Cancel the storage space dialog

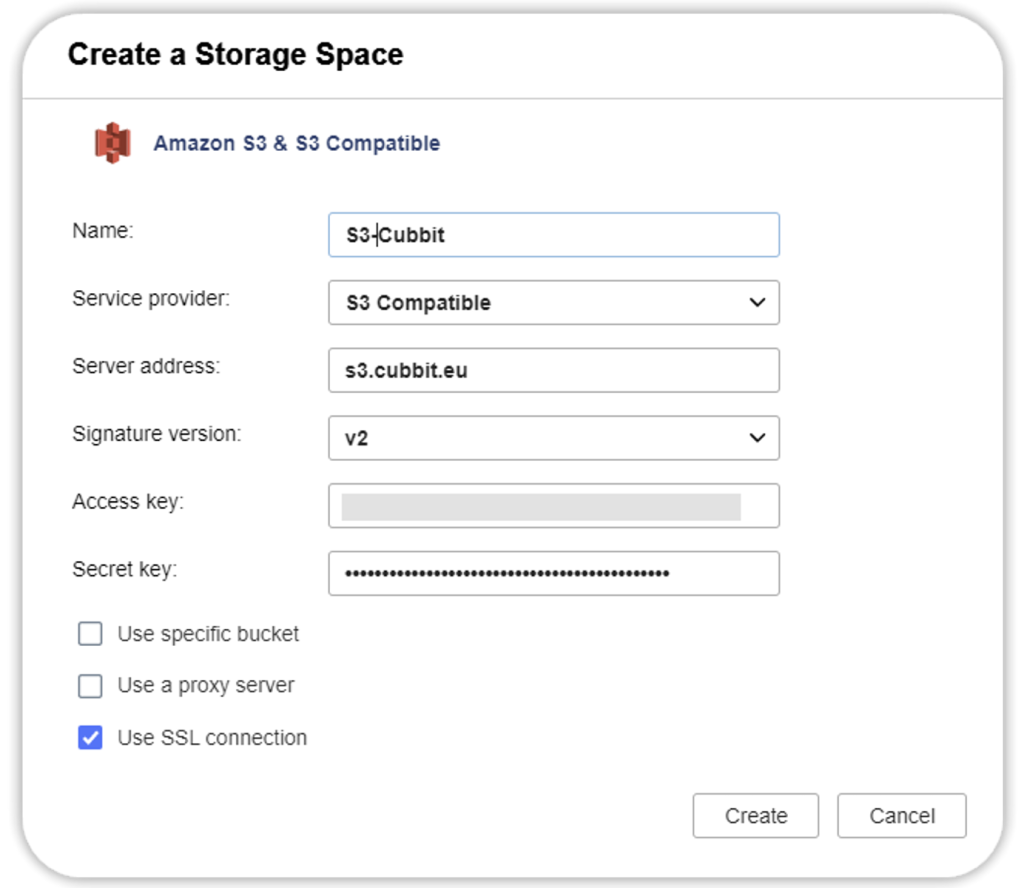pyautogui.click(x=902, y=816)
